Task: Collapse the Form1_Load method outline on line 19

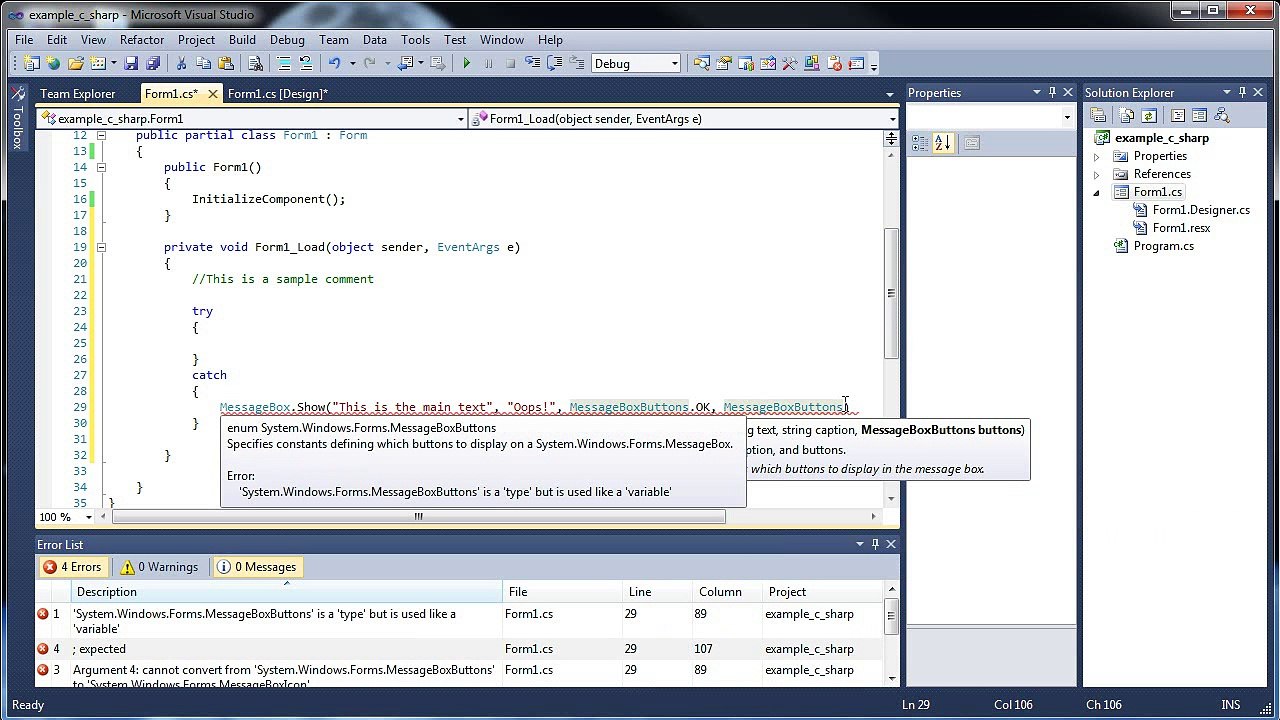Action: [x=101, y=247]
